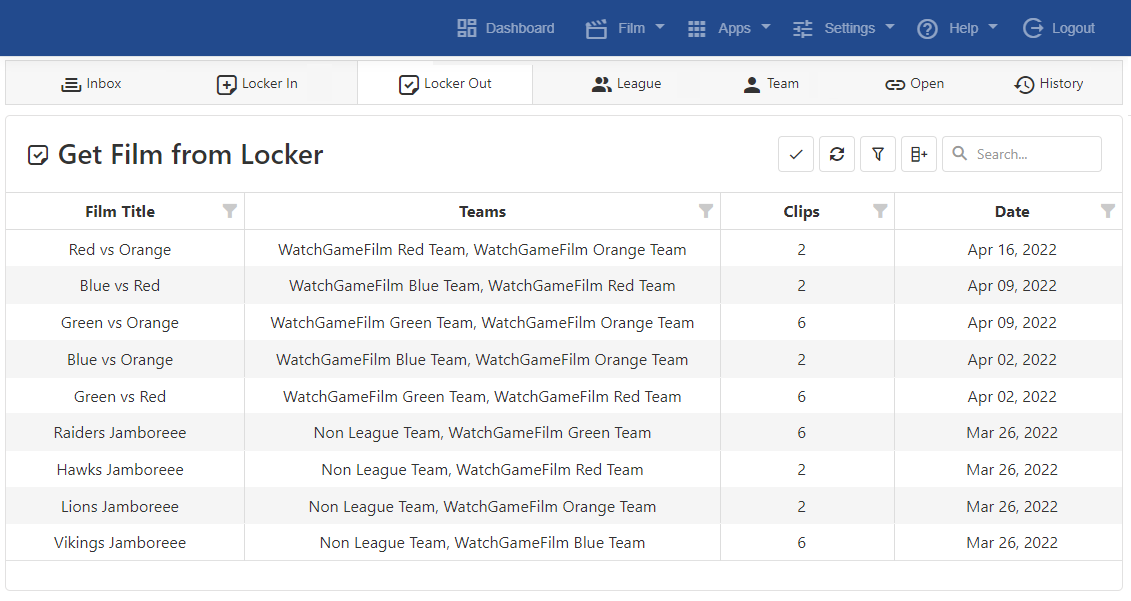Open the League tab

[x=626, y=84]
